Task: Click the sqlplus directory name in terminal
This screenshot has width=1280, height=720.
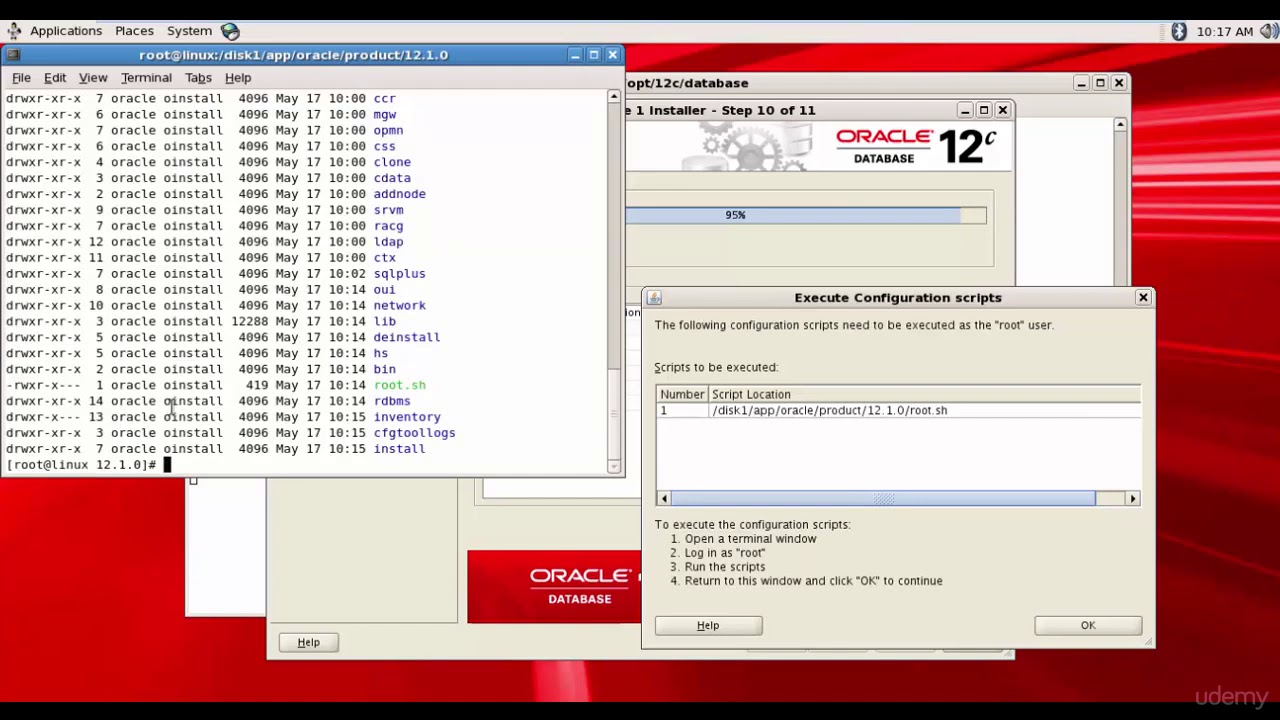Action: 399,273
